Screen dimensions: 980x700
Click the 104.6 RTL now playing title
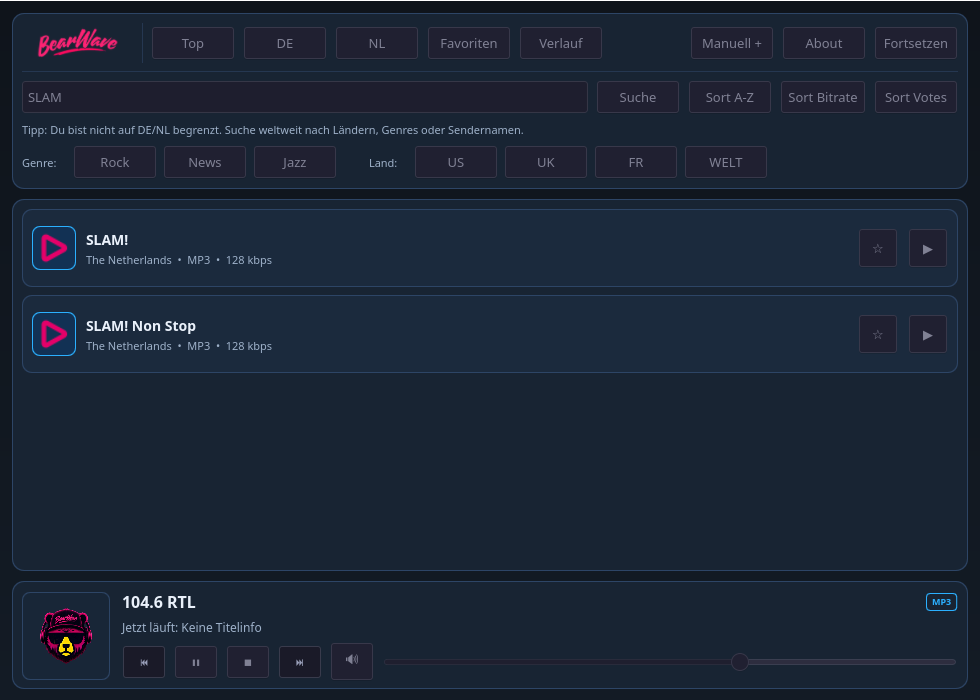click(159, 602)
